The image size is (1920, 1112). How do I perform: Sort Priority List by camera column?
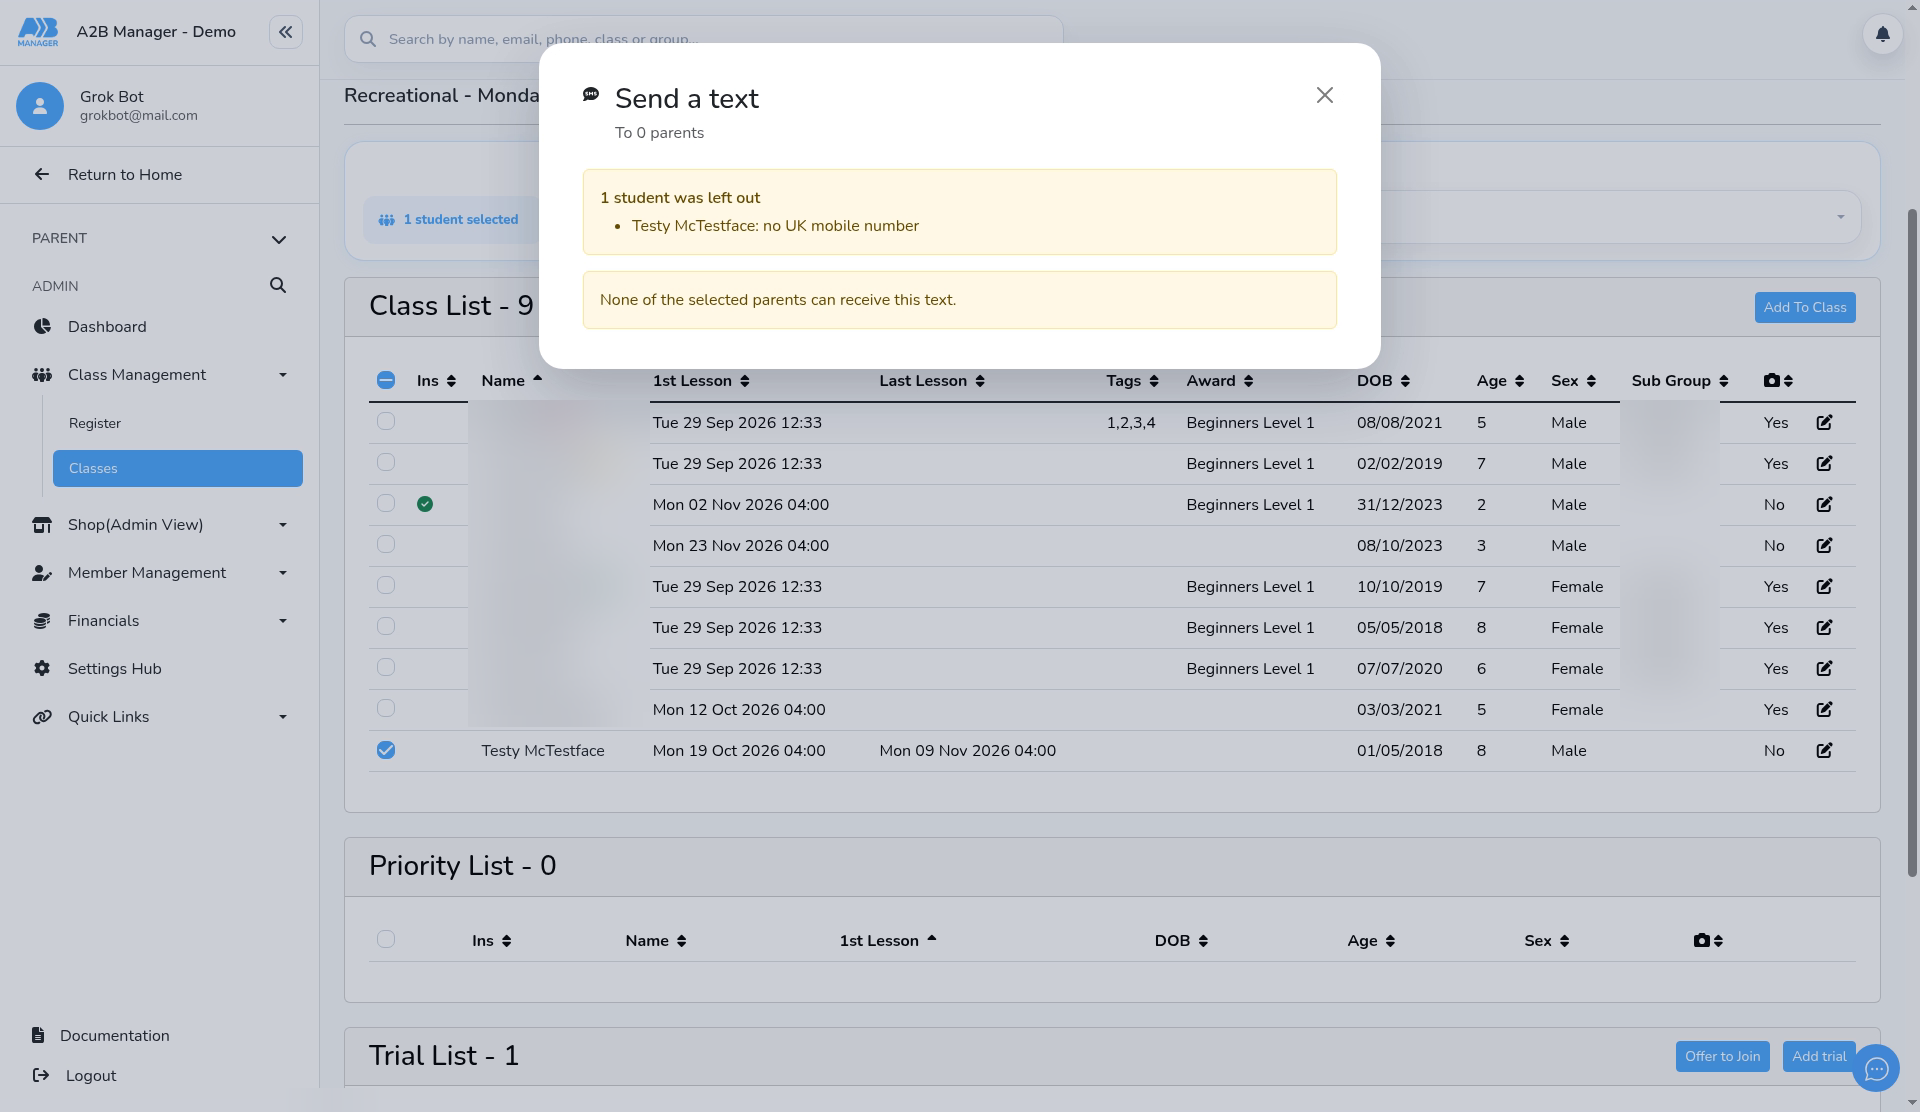(x=1708, y=941)
